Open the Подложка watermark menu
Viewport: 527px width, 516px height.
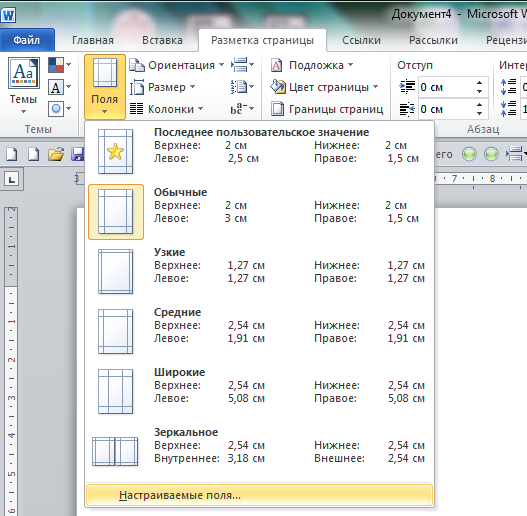tap(312, 65)
